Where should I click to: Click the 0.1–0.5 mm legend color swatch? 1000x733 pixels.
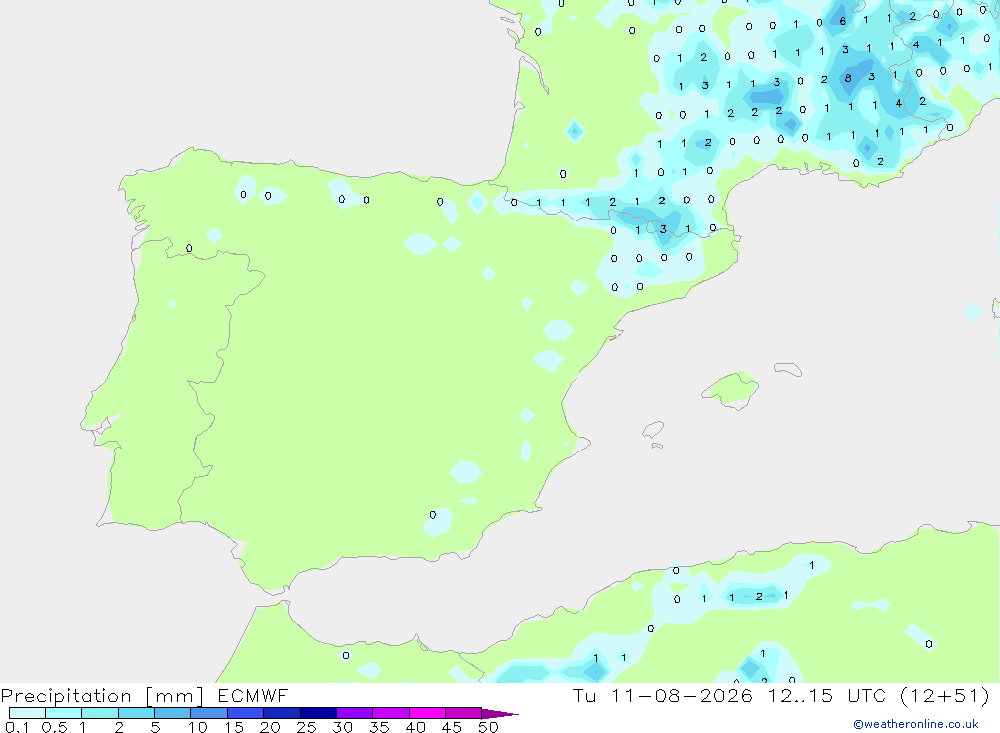click(27, 713)
